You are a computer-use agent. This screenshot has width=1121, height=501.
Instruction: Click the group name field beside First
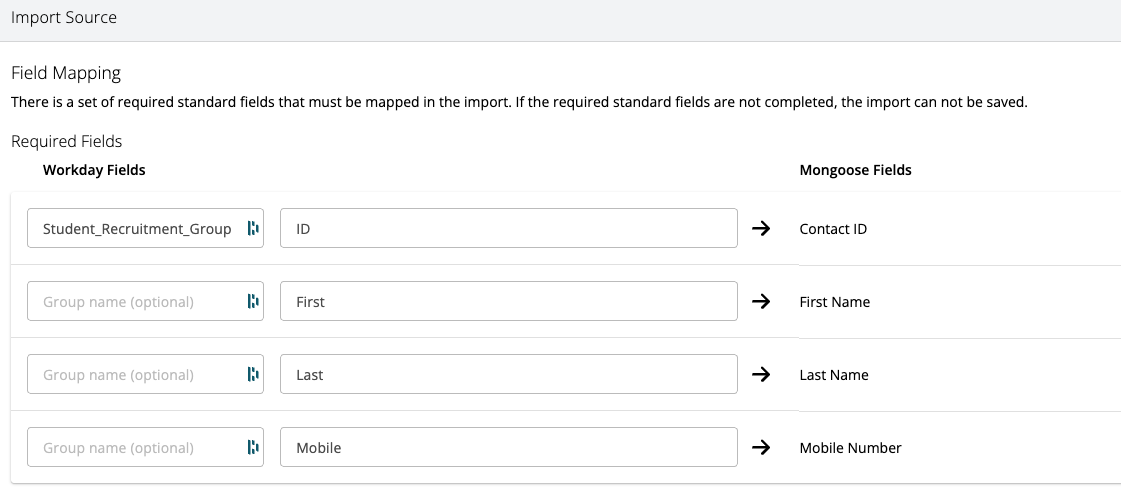[x=137, y=302]
